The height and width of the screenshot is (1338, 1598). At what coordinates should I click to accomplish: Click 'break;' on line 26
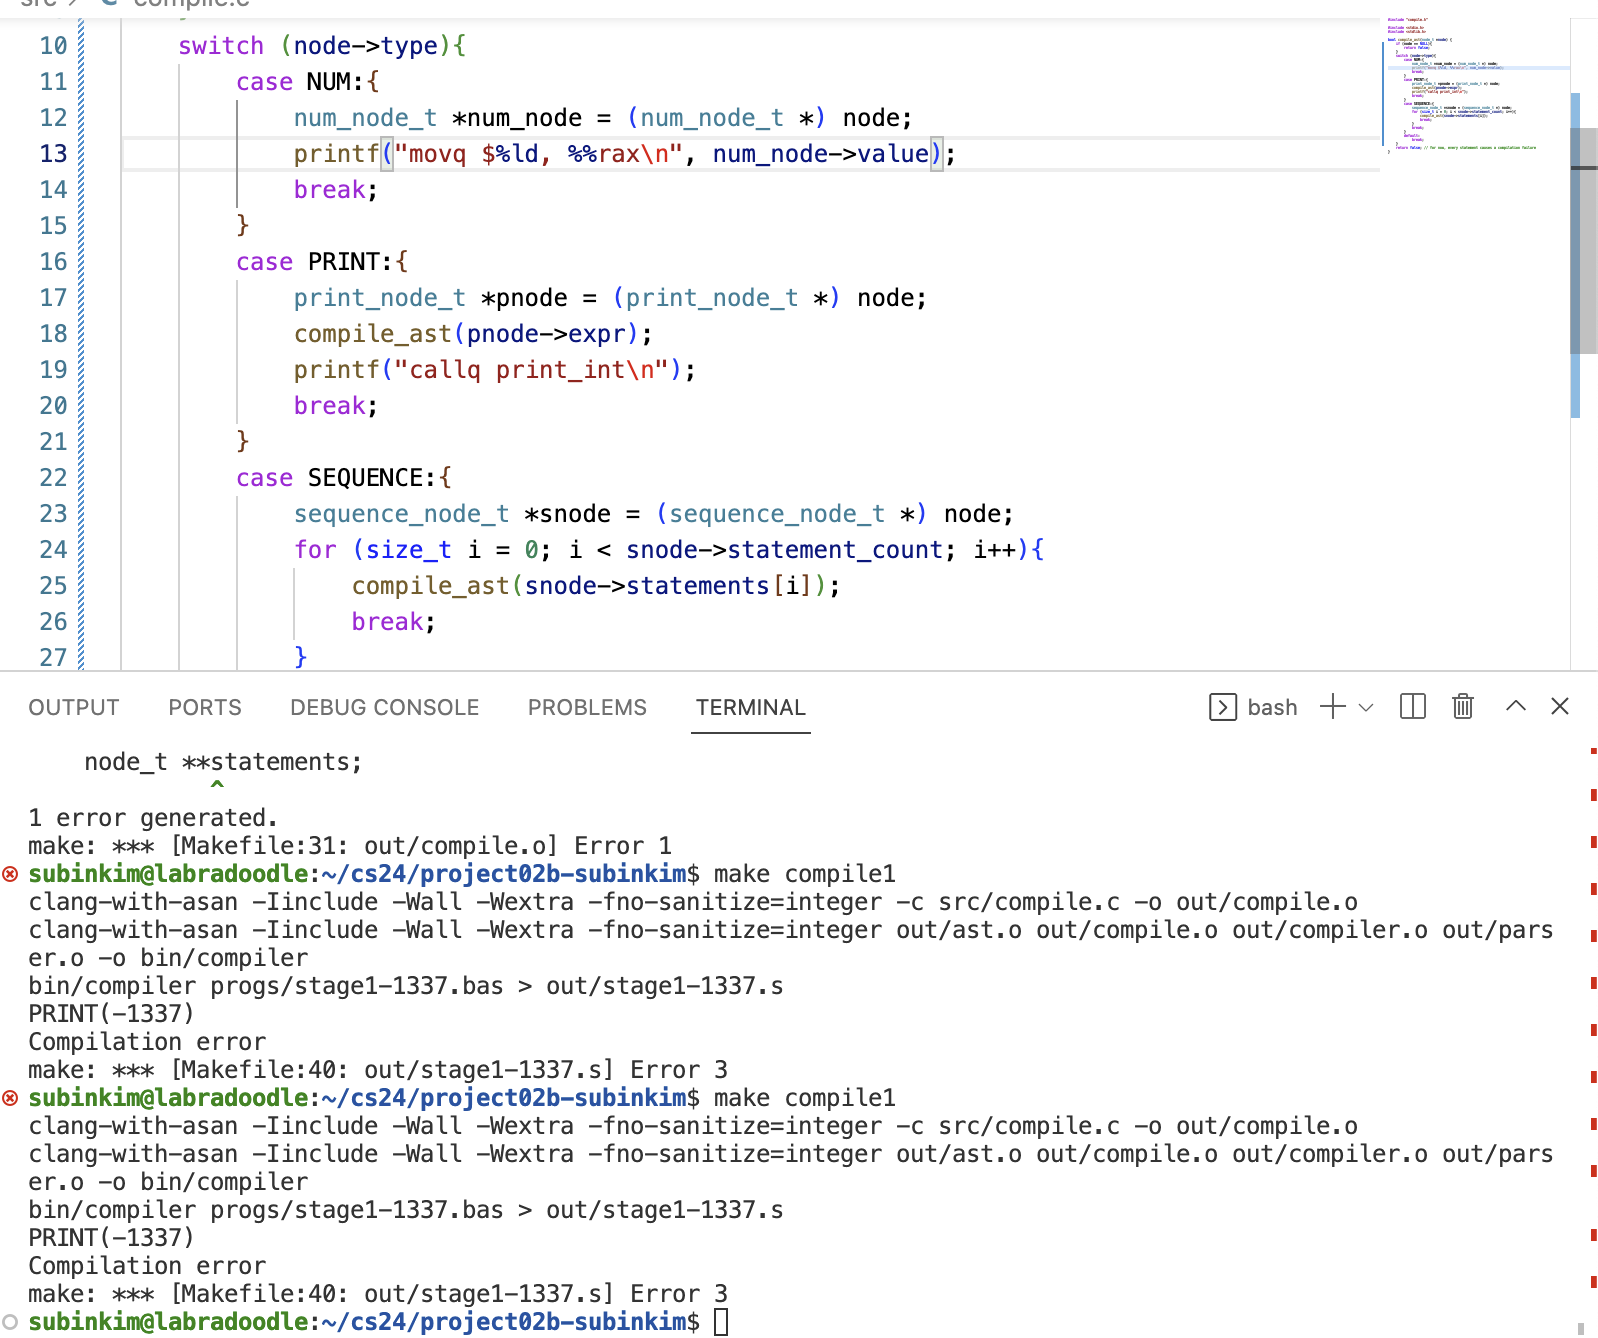point(394,622)
